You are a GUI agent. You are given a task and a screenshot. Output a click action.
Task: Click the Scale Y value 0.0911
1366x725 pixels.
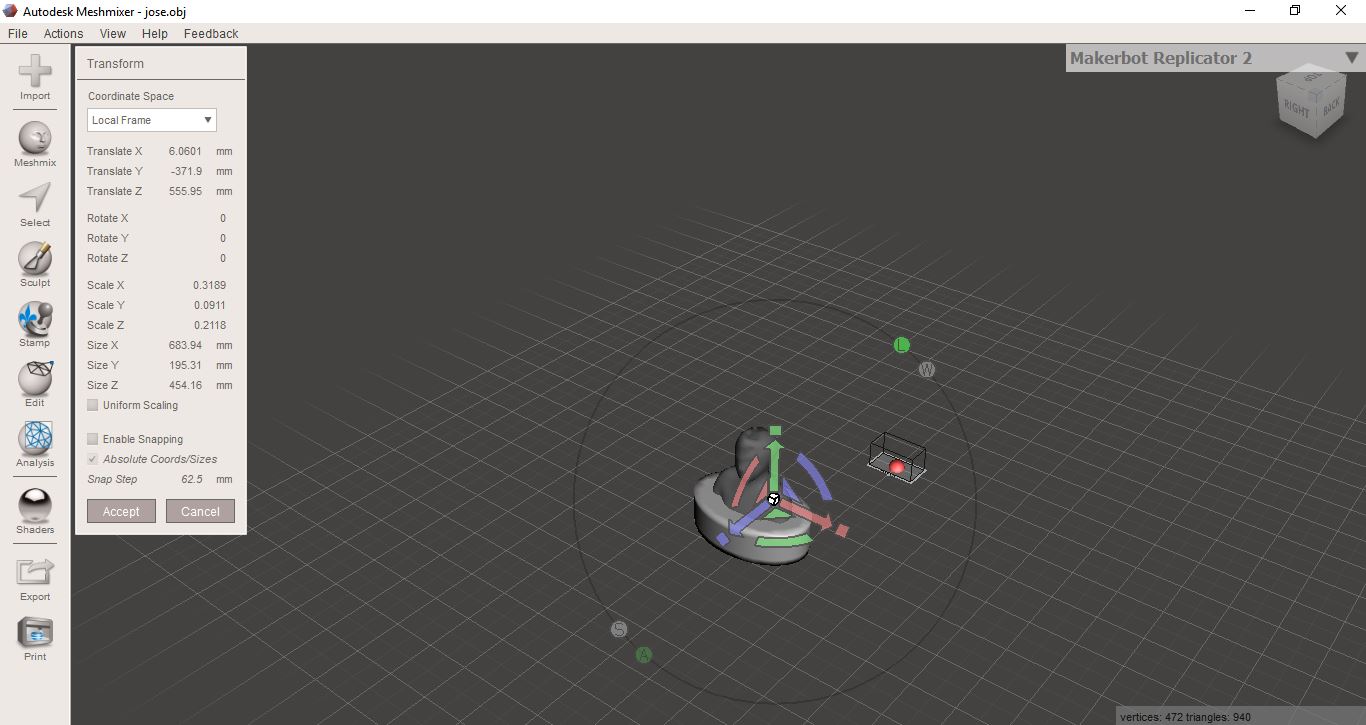(209, 305)
